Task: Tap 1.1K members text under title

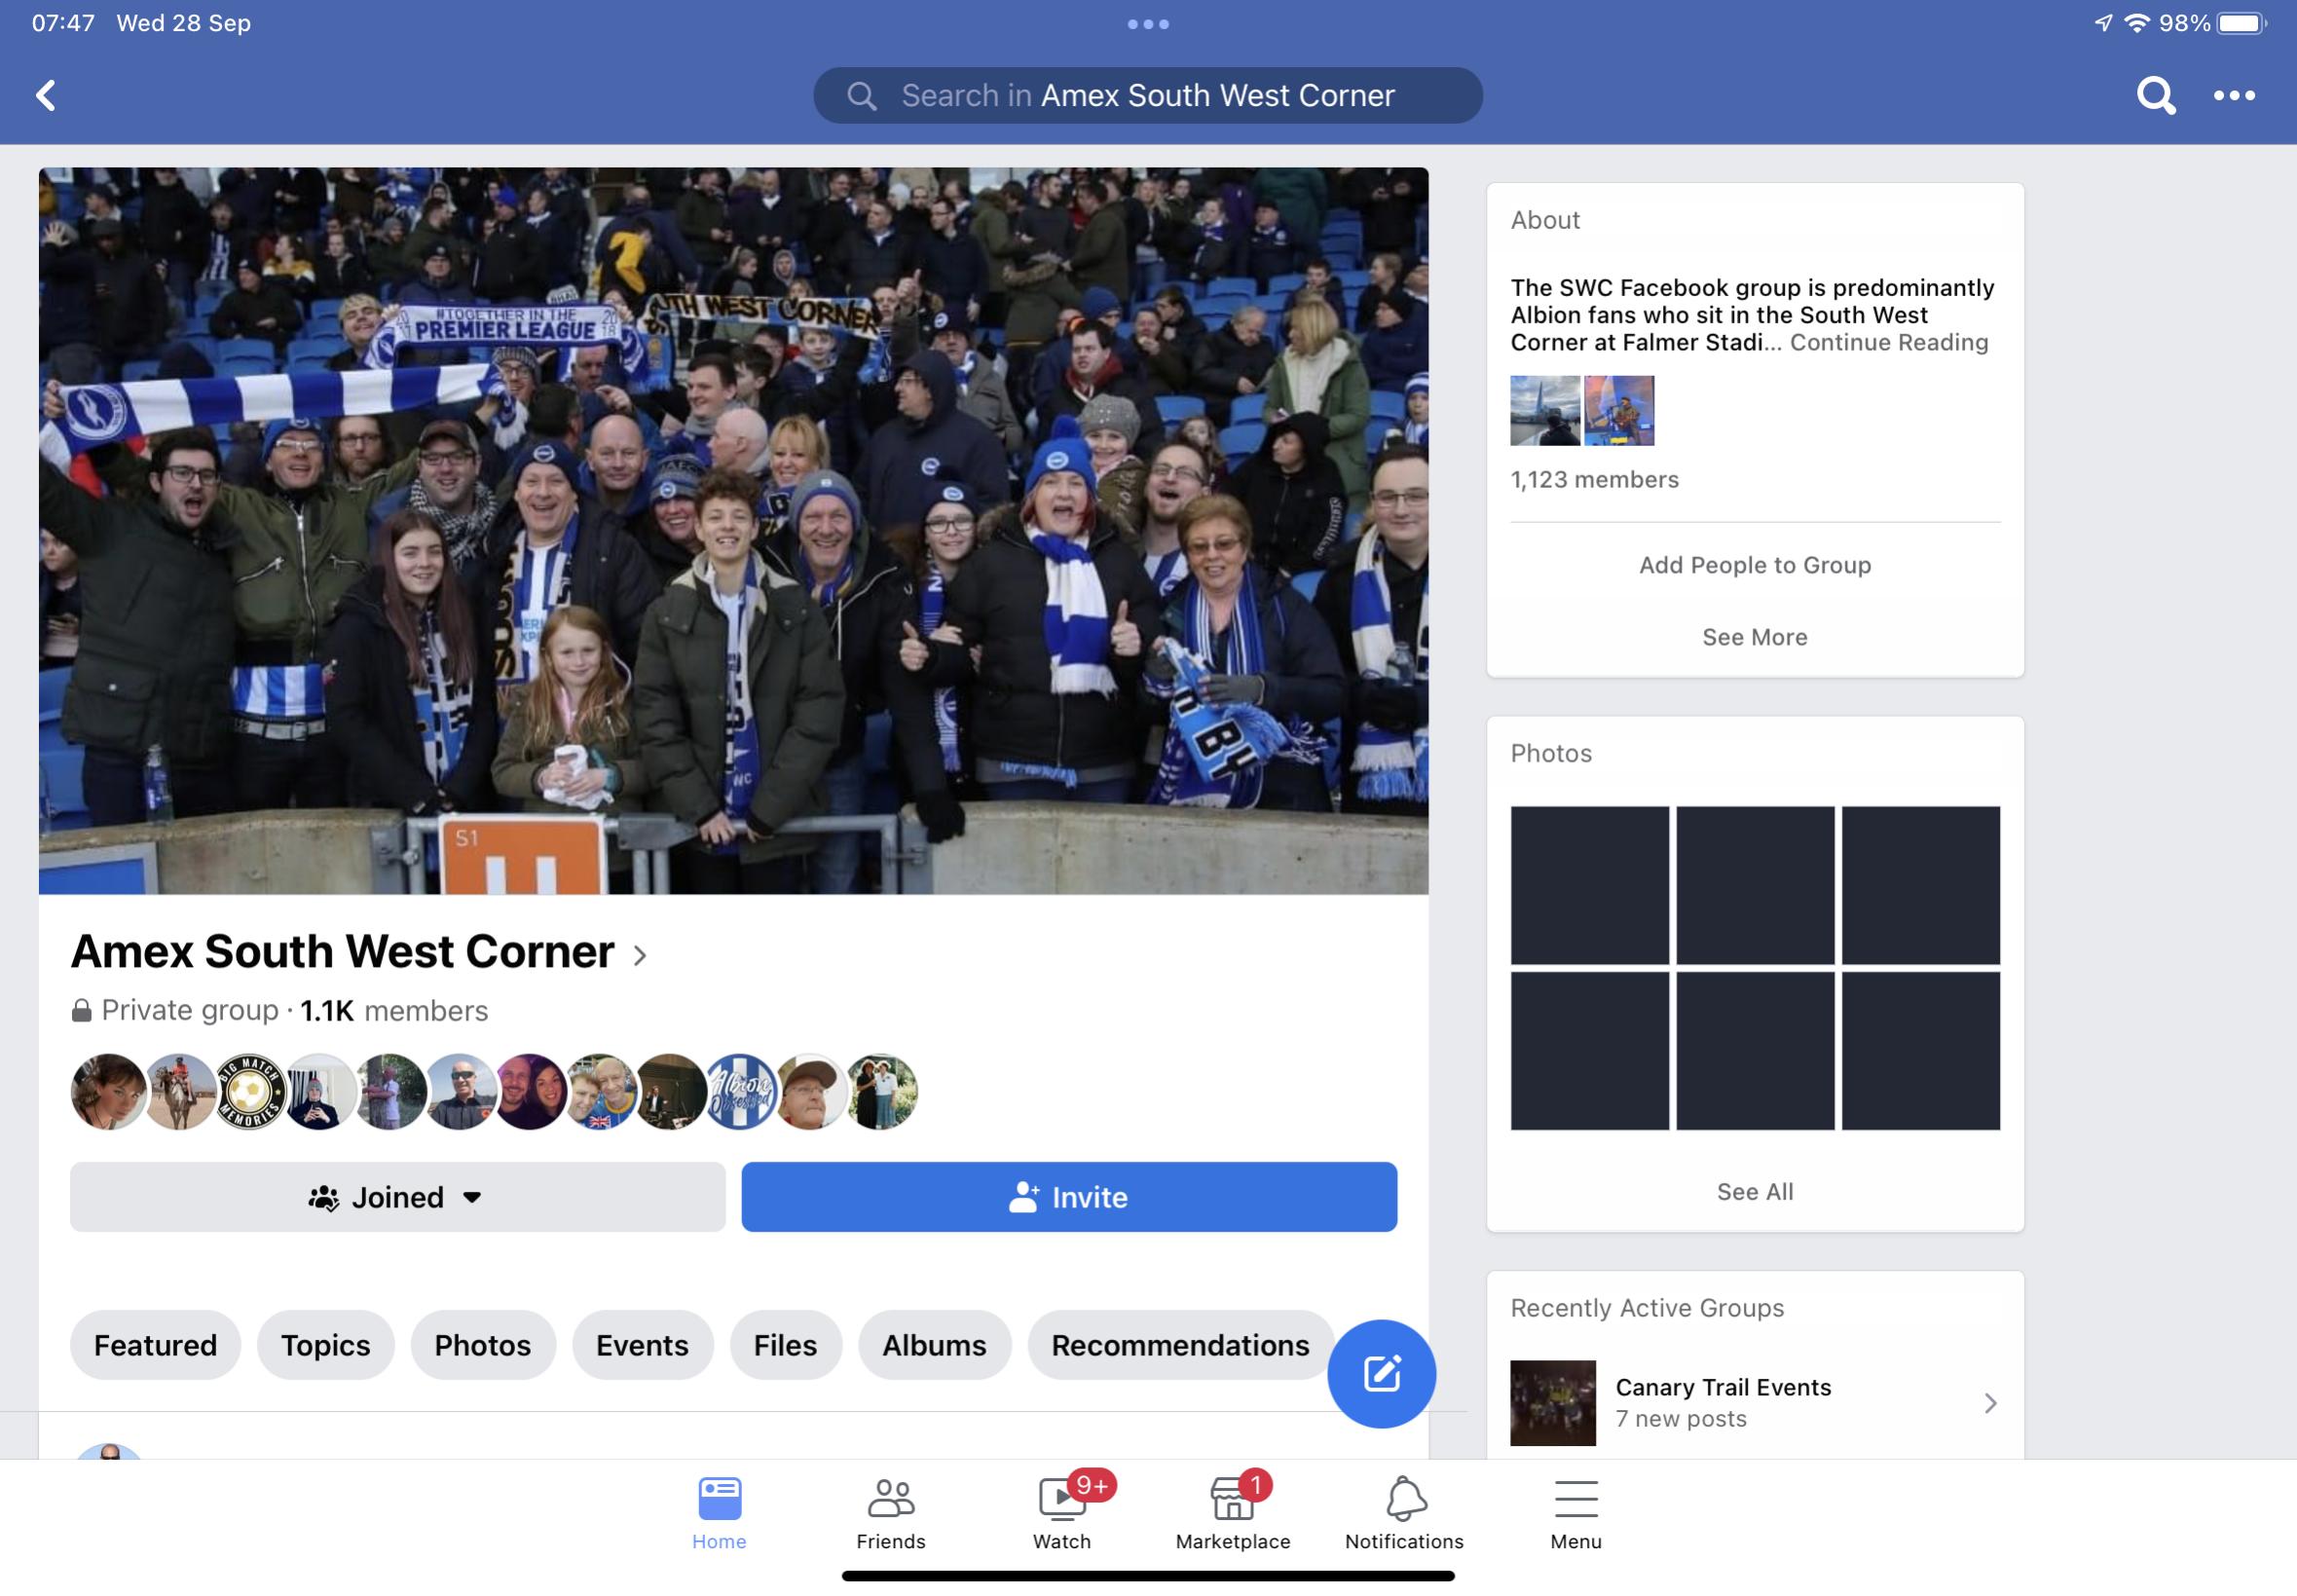Action: (394, 1010)
